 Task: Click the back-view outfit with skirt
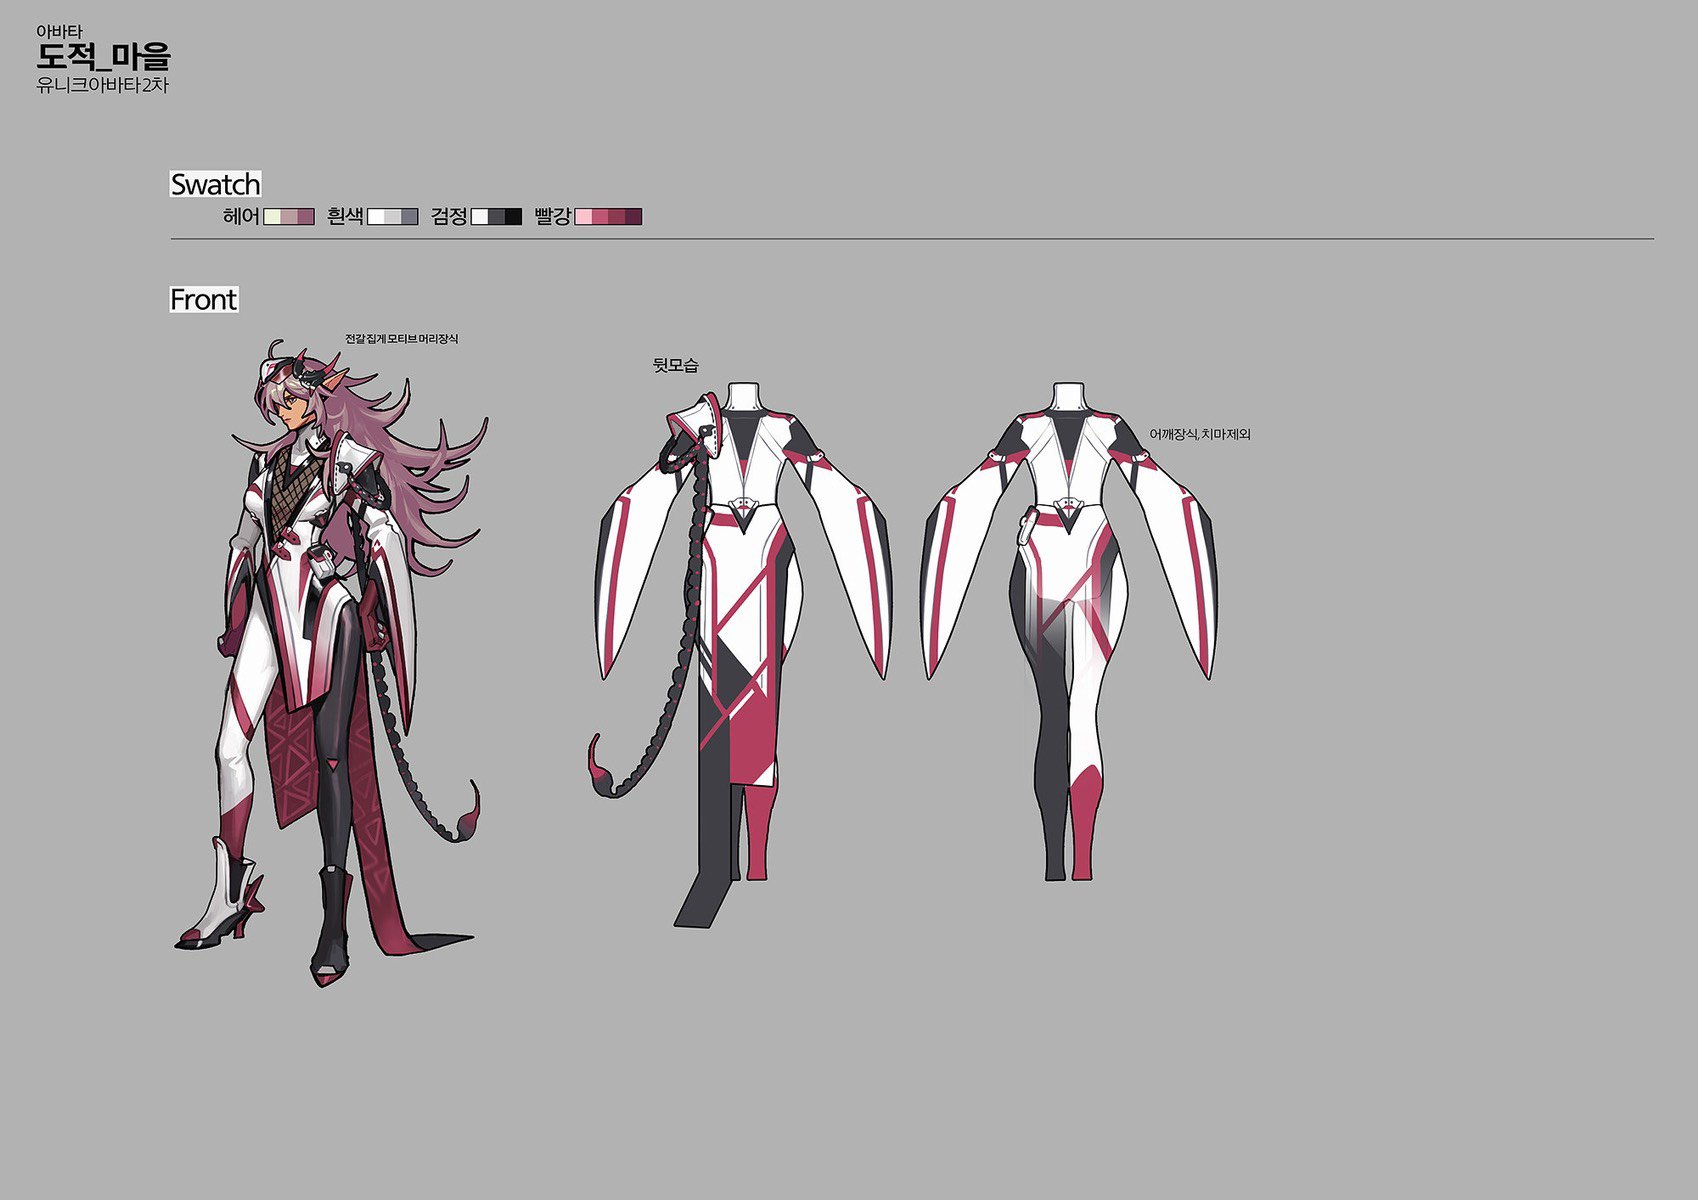pyautogui.click(x=740, y=655)
